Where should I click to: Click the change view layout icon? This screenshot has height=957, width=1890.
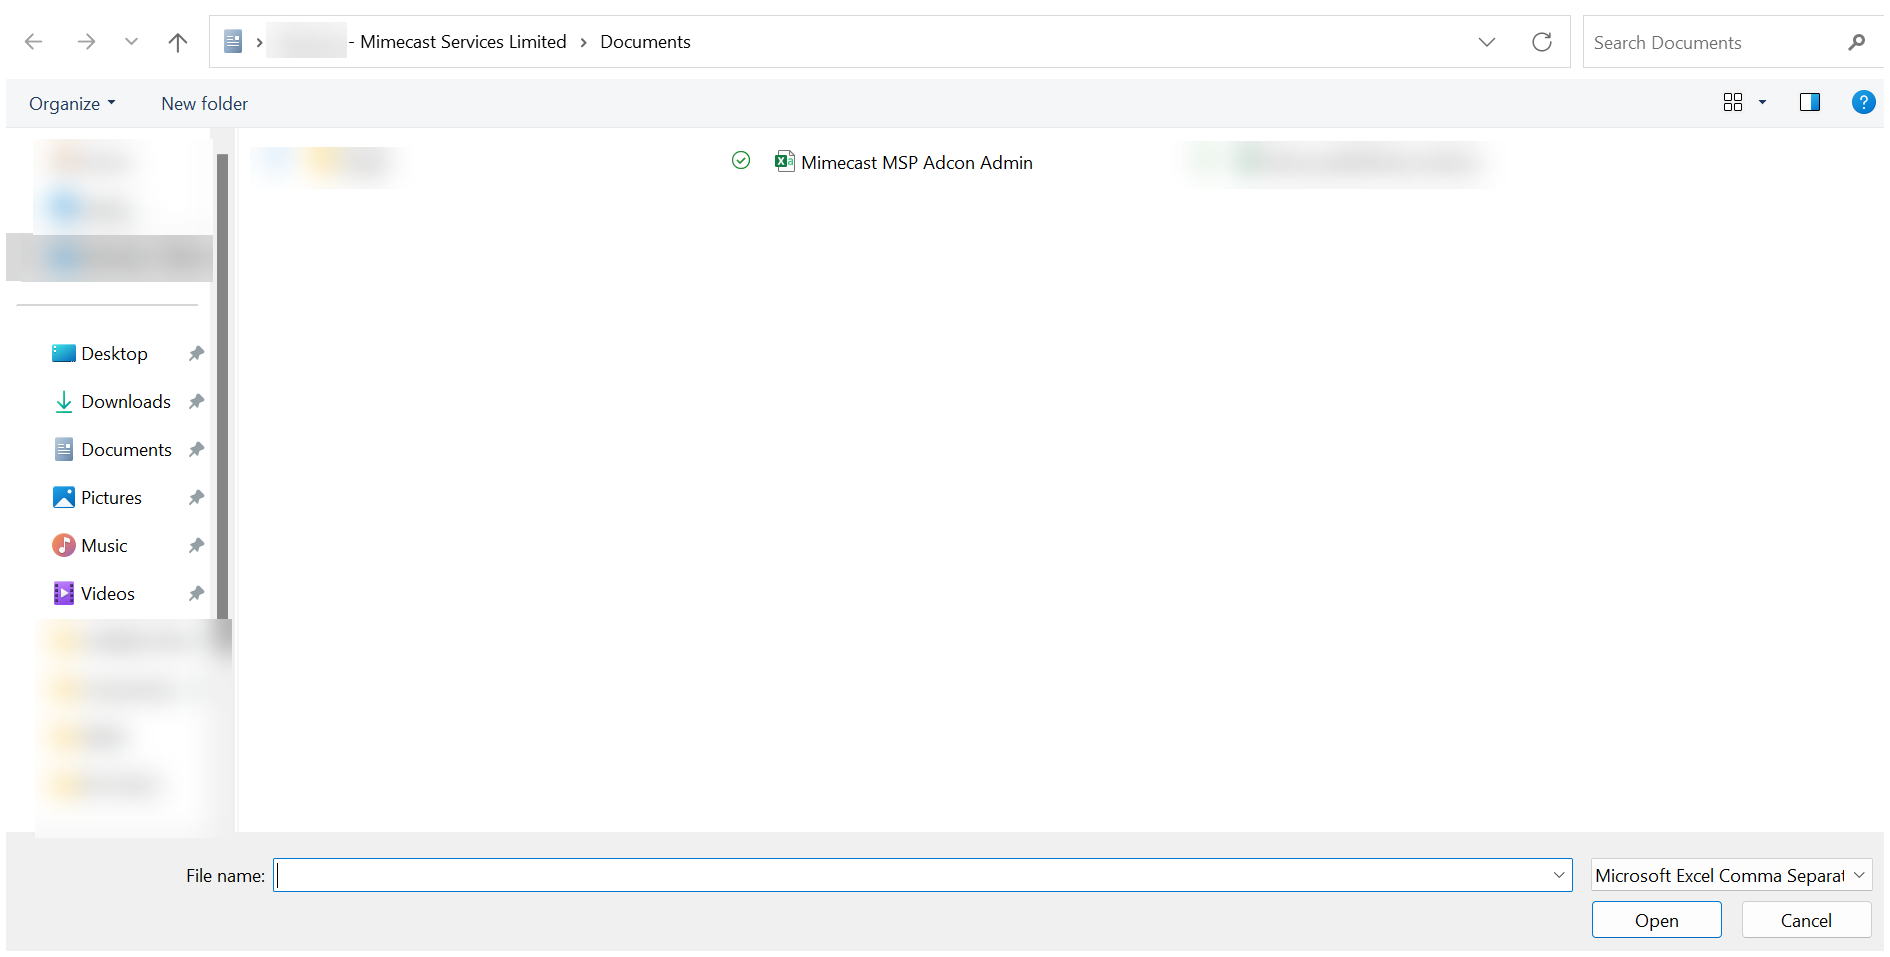coord(1733,102)
